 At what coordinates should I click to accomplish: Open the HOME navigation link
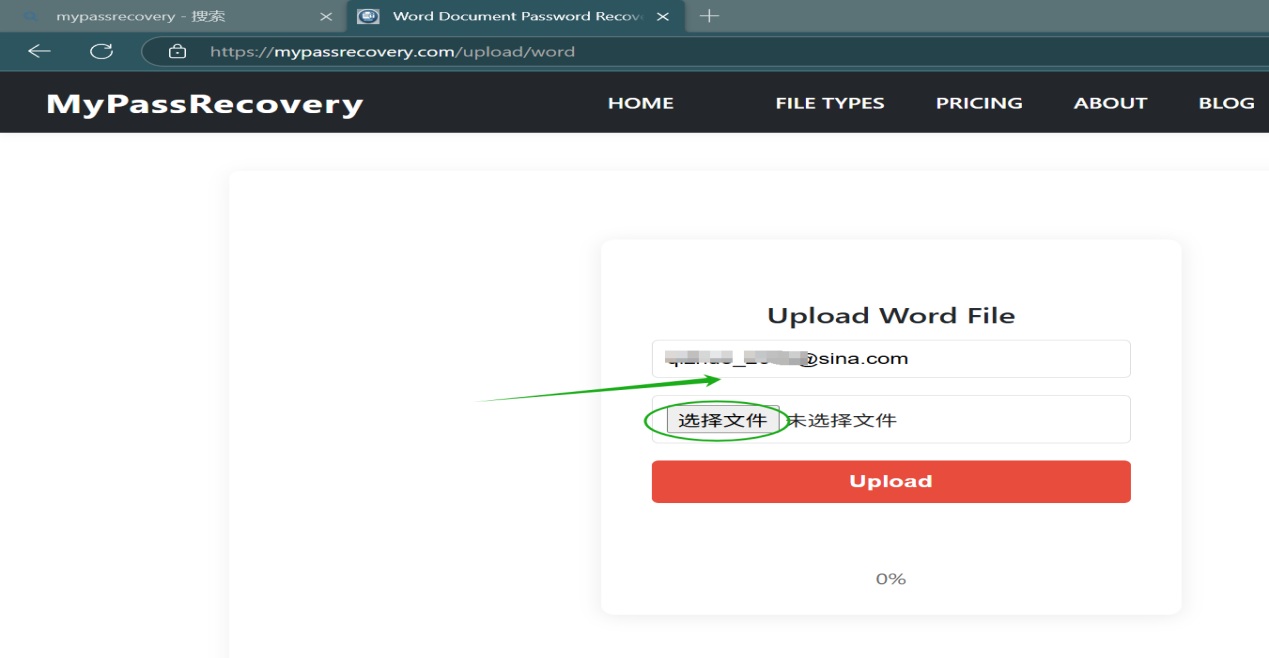(640, 103)
